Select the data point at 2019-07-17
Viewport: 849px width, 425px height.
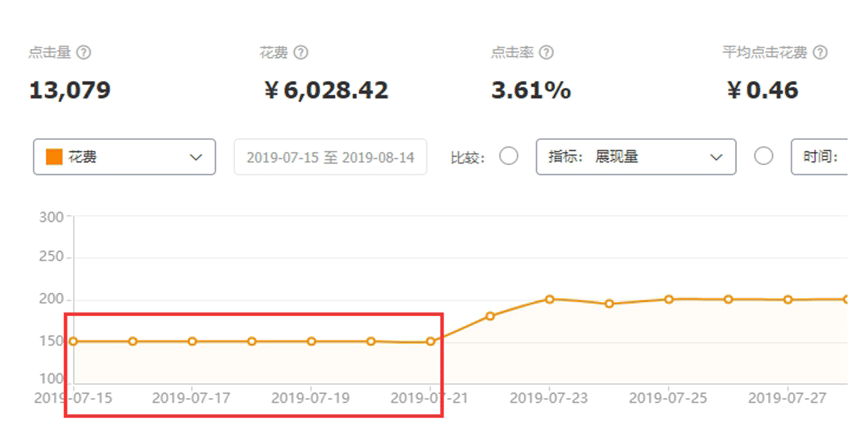pyautogui.click(x=192, y=341)
